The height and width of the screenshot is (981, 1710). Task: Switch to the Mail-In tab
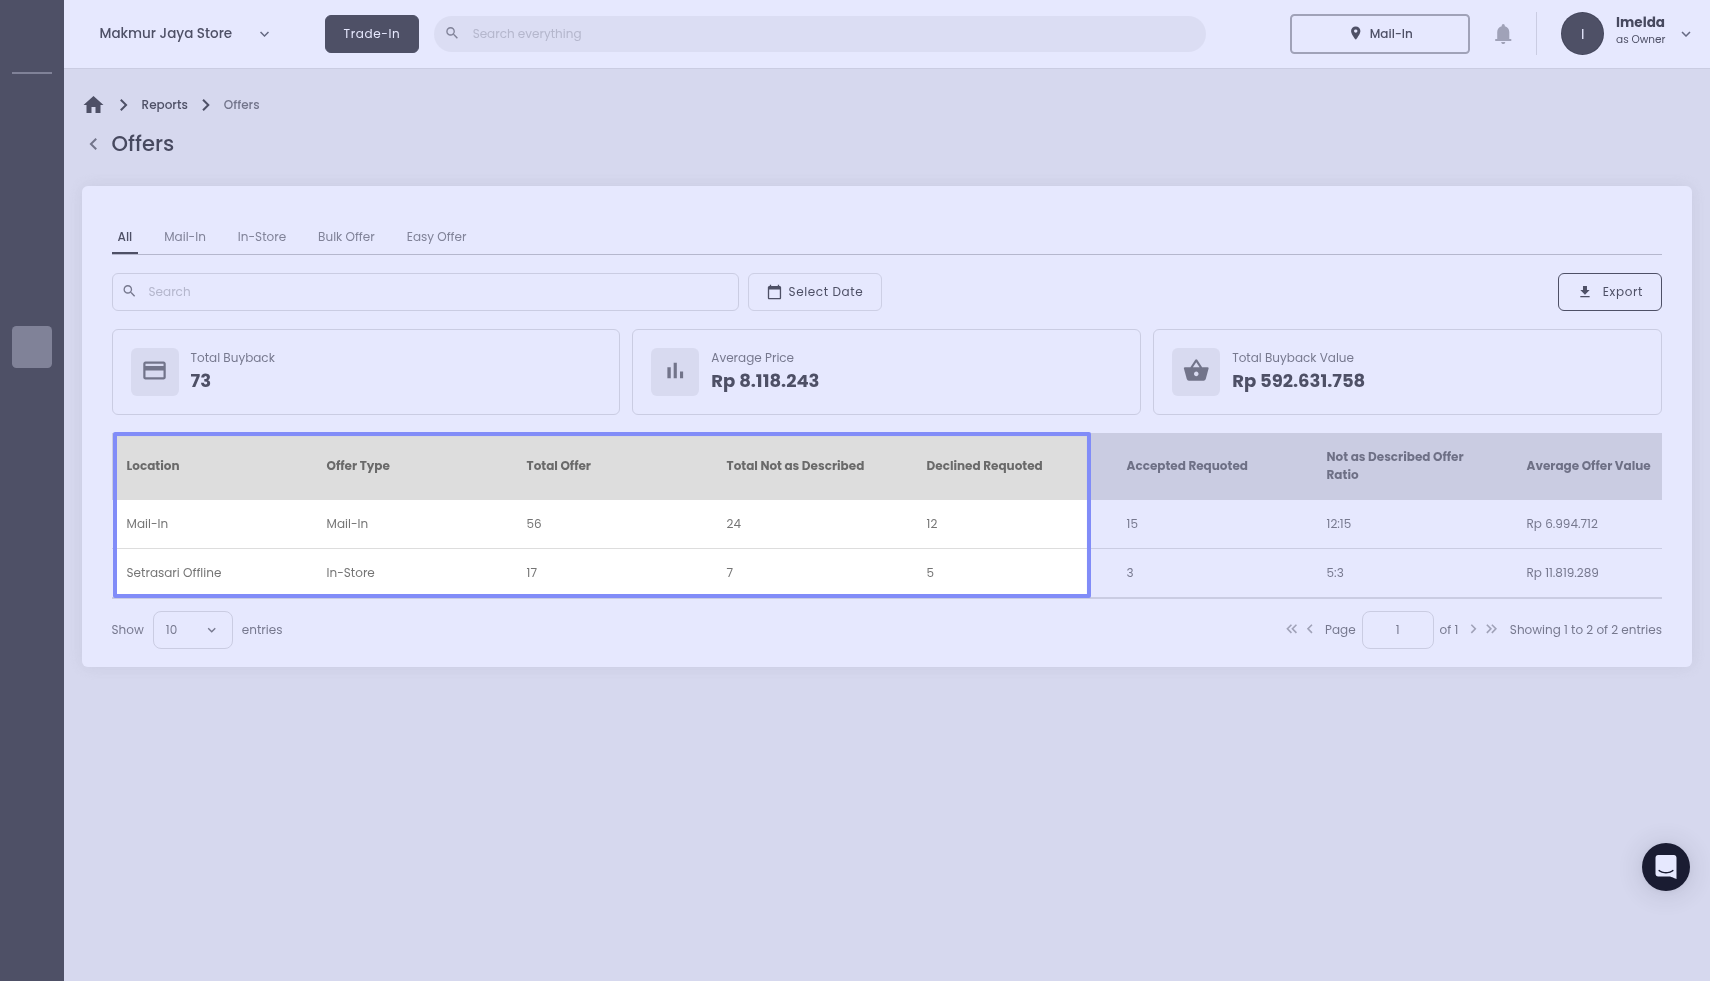click(x=185, y=237)
